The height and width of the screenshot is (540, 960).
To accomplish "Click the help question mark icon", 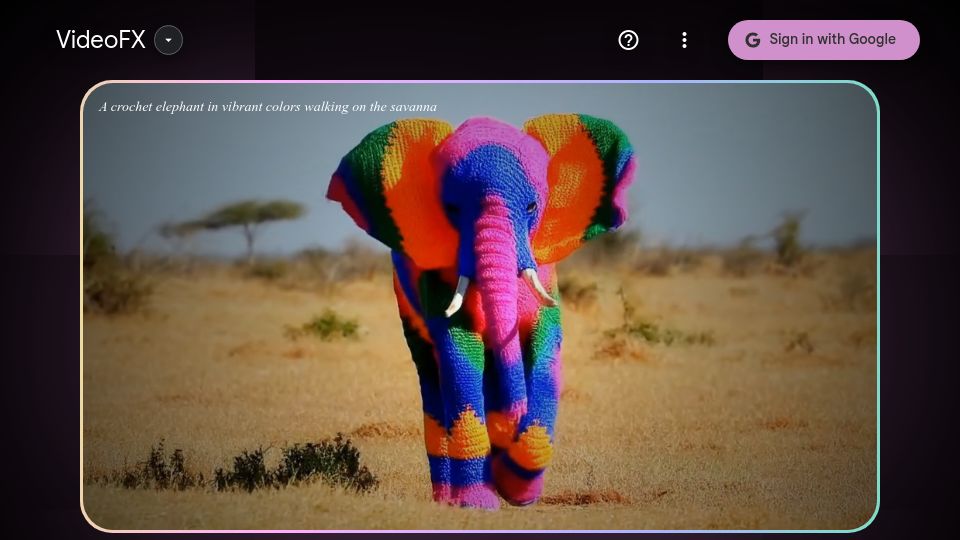I will [628, 40].
